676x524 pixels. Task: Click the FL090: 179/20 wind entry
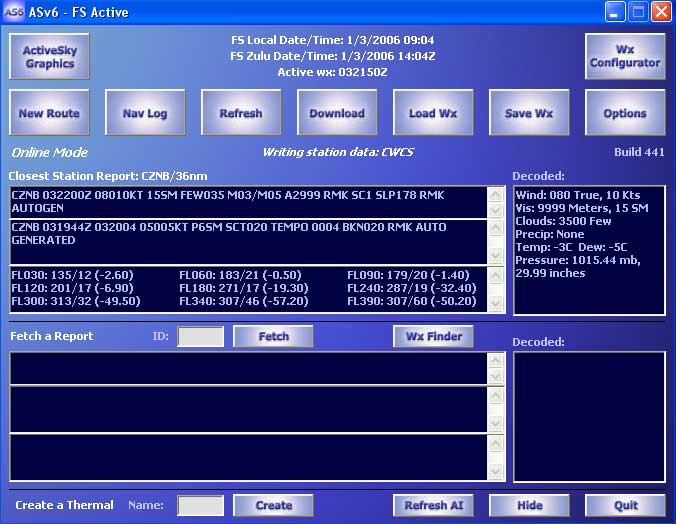click(x=408, y=275)
